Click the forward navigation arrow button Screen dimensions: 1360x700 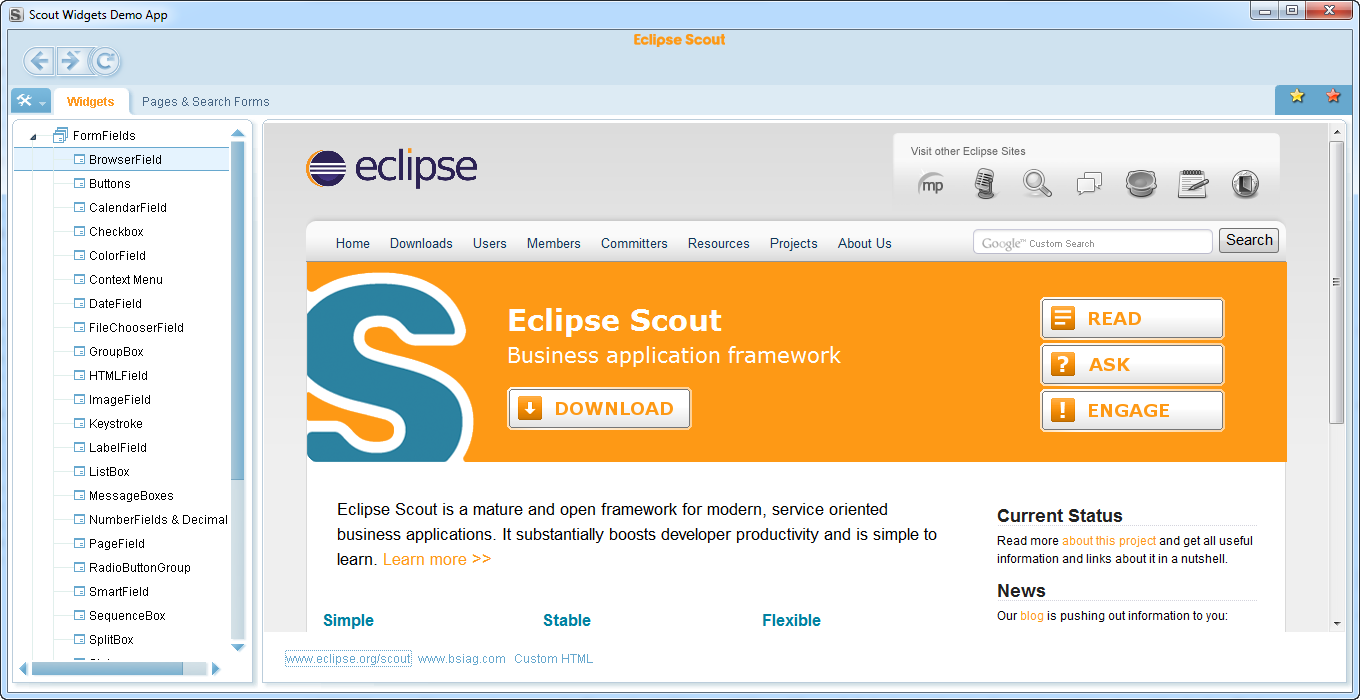click(71, 61)
